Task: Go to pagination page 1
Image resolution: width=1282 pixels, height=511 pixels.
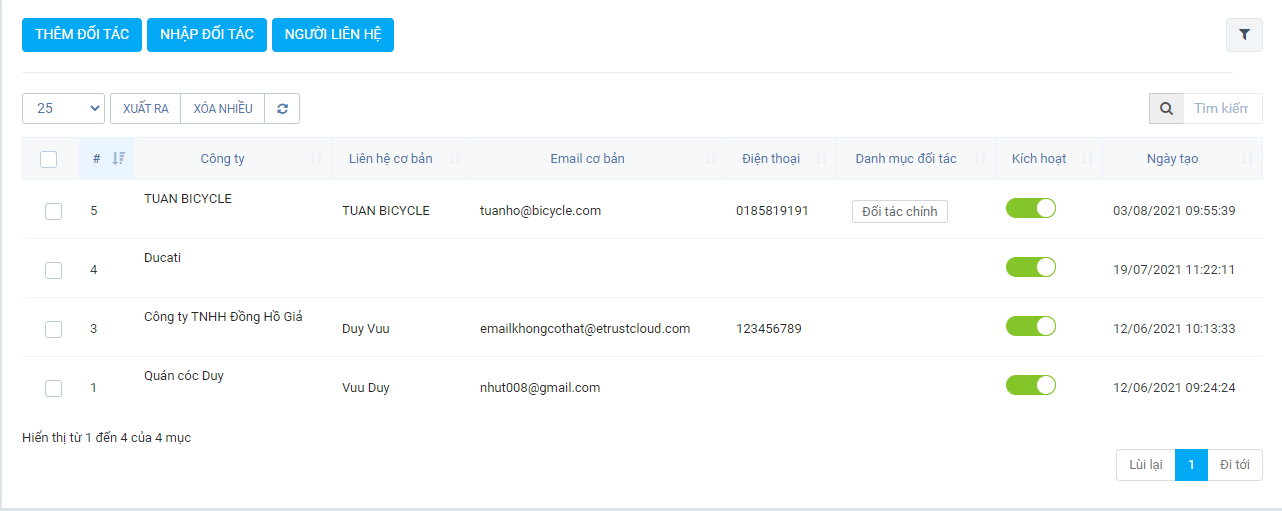Action: point(1191,465)
